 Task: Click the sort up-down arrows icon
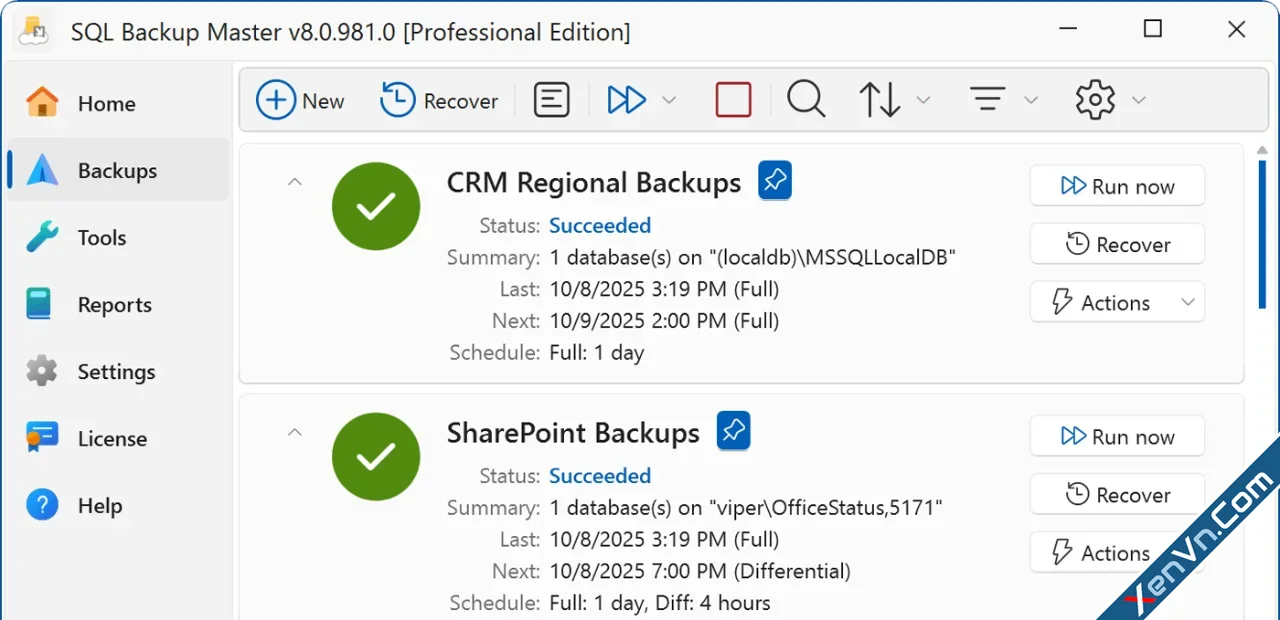tap(880, 100)
